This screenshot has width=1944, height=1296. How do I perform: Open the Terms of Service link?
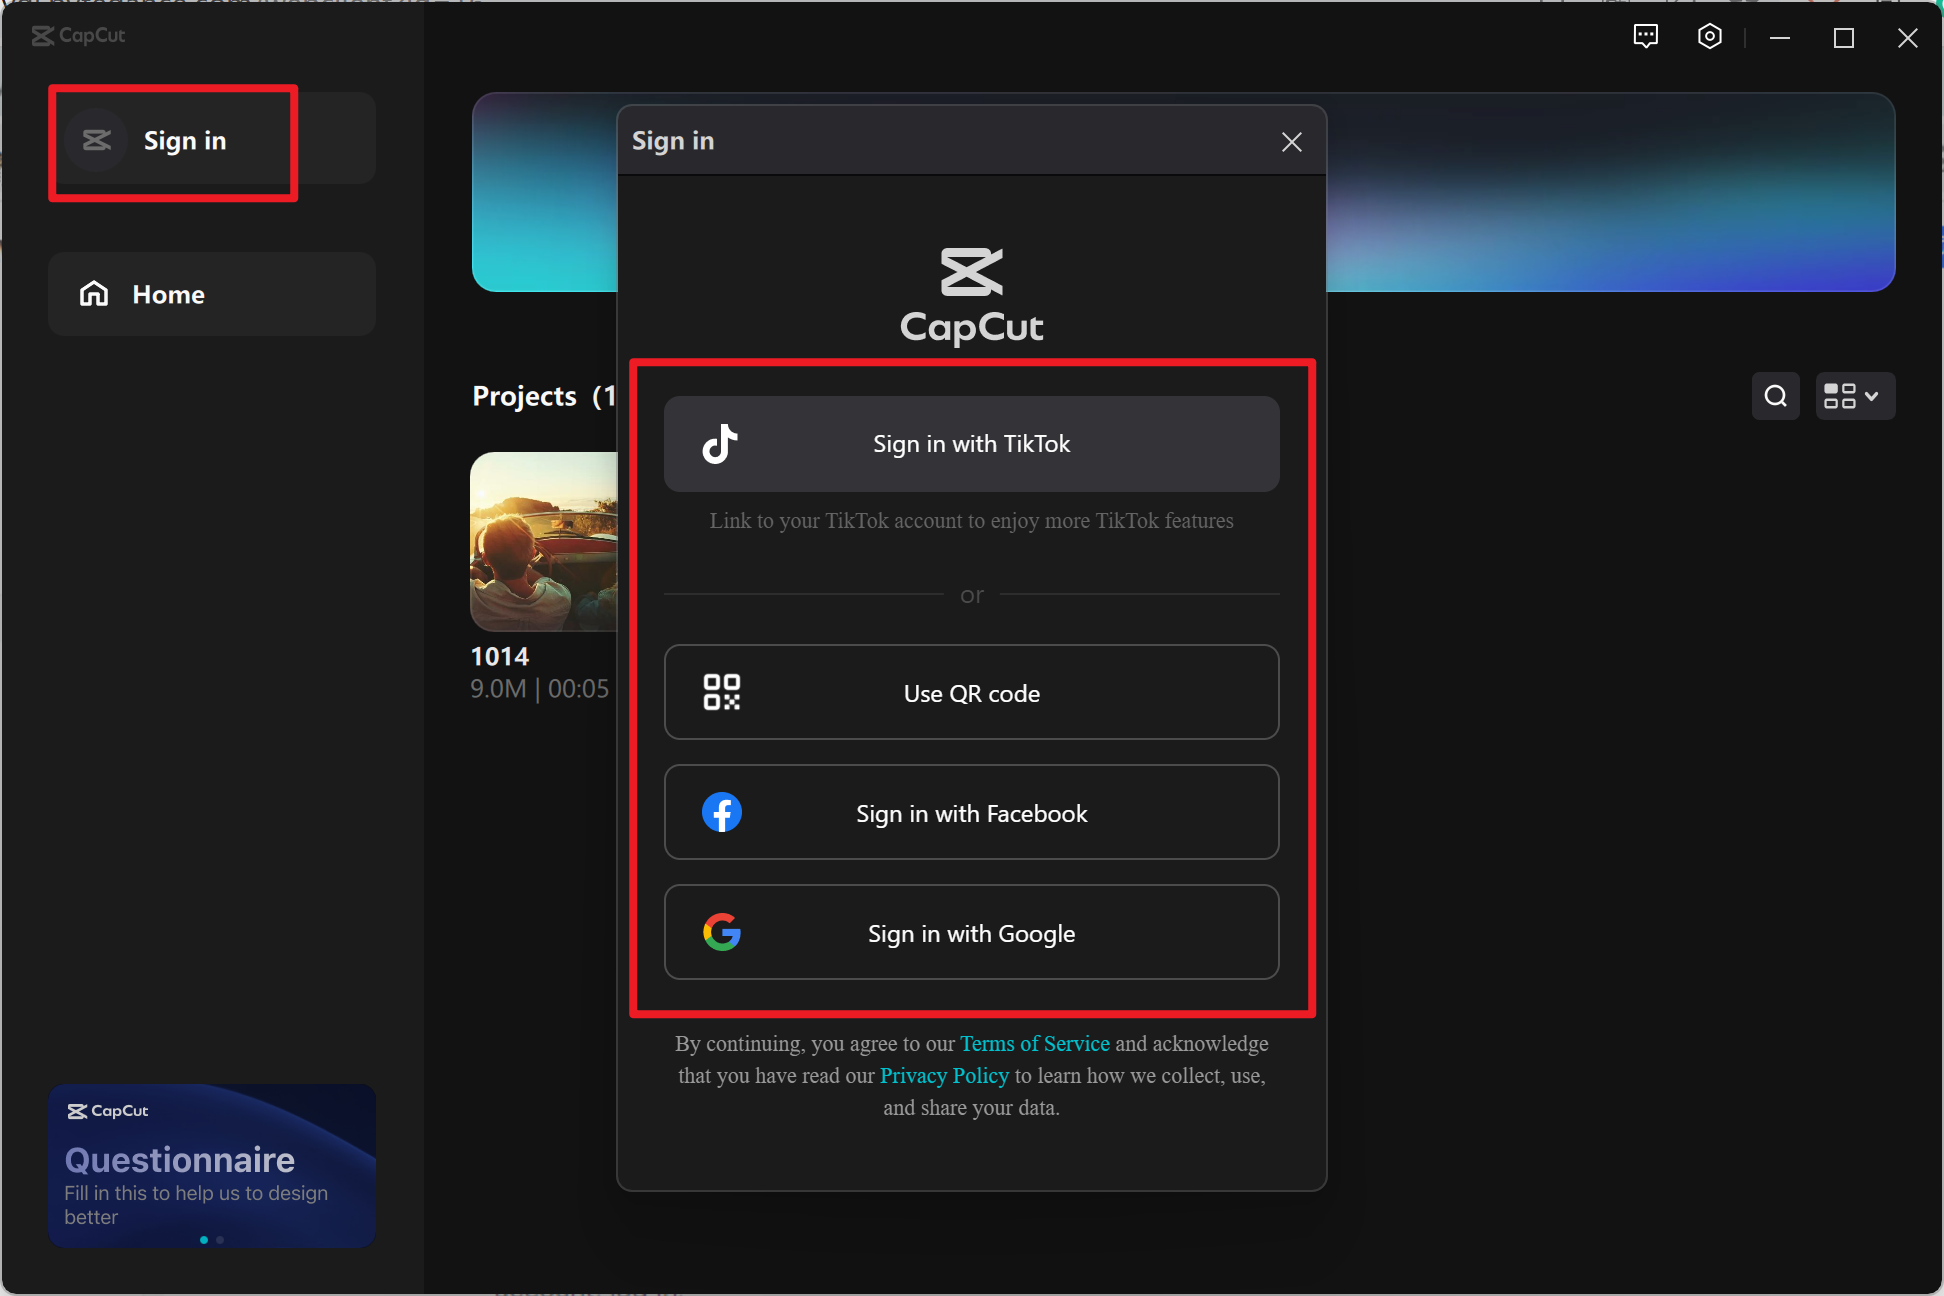[x=1035, y=1044]
